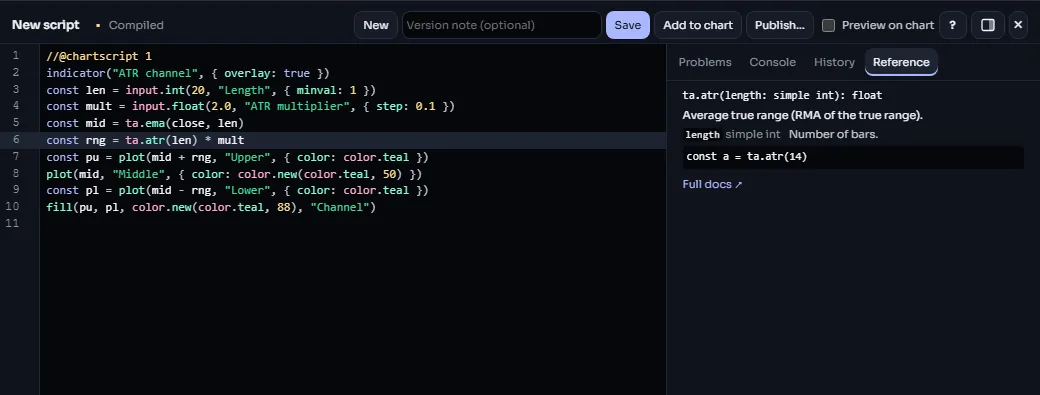Open the History tab
The image size is (1040, 395).
[x=834, y=62]
